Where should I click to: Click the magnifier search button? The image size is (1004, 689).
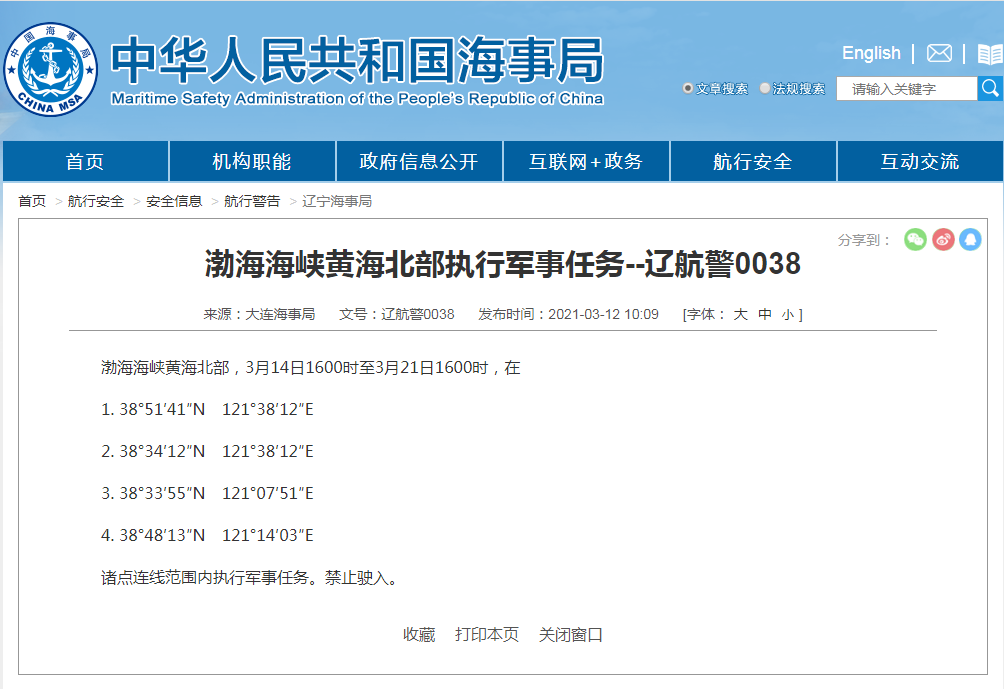tap(990, 88)
